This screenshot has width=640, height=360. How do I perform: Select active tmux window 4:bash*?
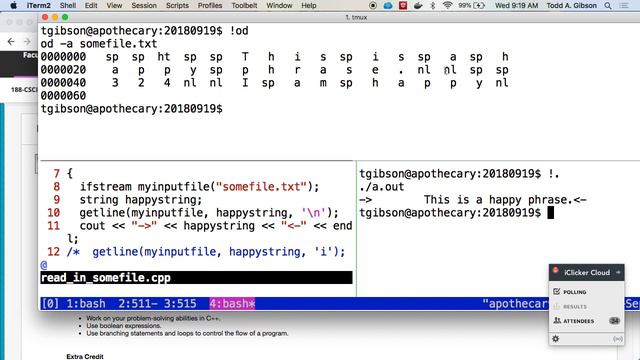tap(232, 304)
